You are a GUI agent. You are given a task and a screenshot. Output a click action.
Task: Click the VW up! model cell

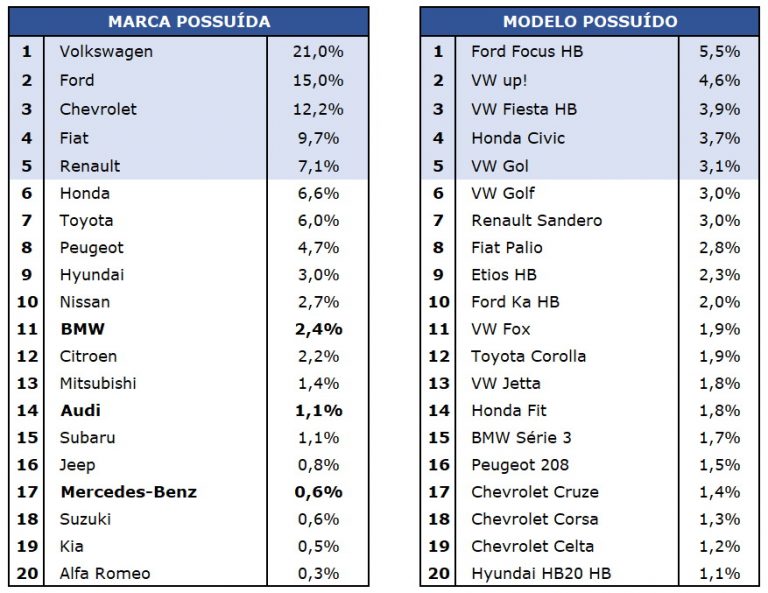(x=508, y=80)
